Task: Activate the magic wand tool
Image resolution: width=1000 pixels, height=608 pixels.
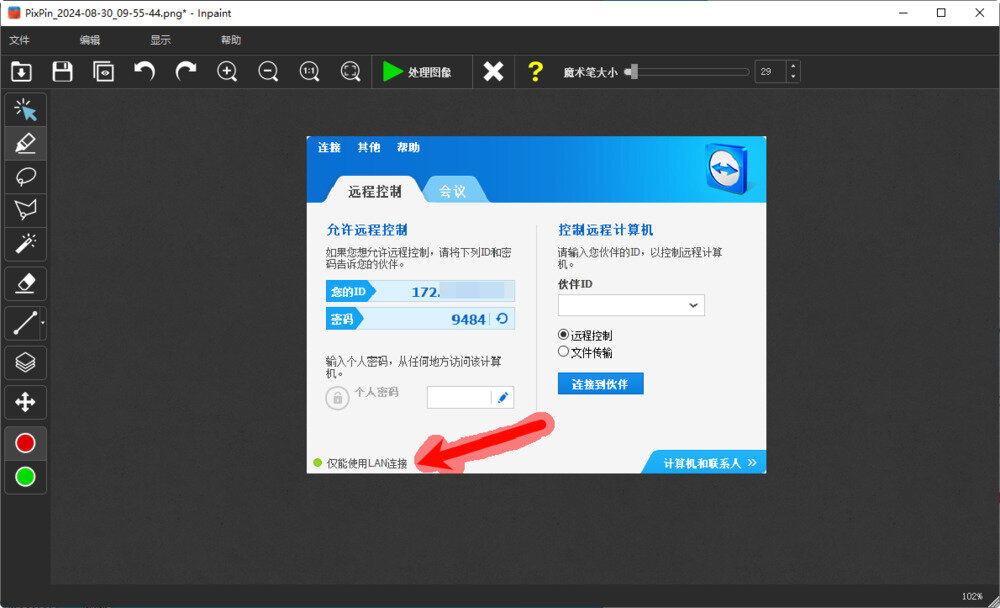Action: coord(25,245)
